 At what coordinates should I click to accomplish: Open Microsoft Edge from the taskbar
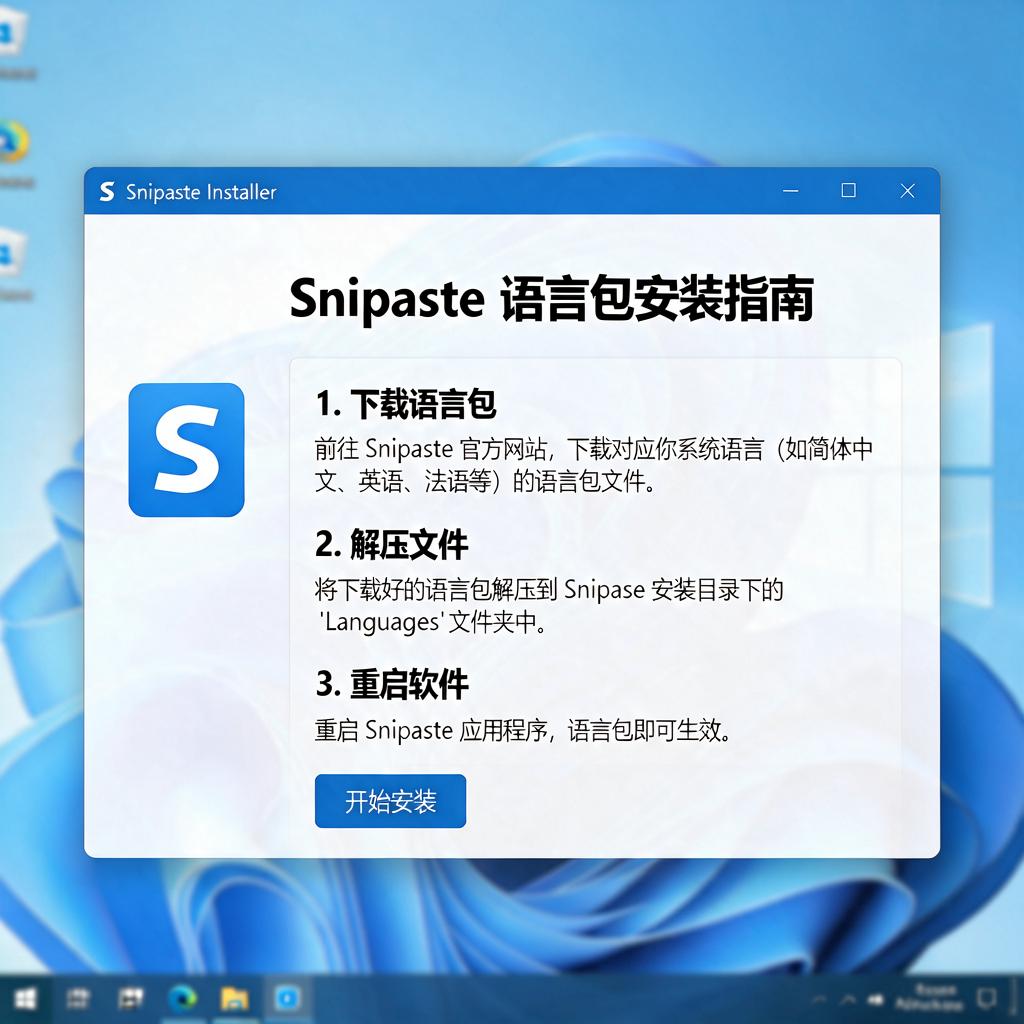(182, 999)
